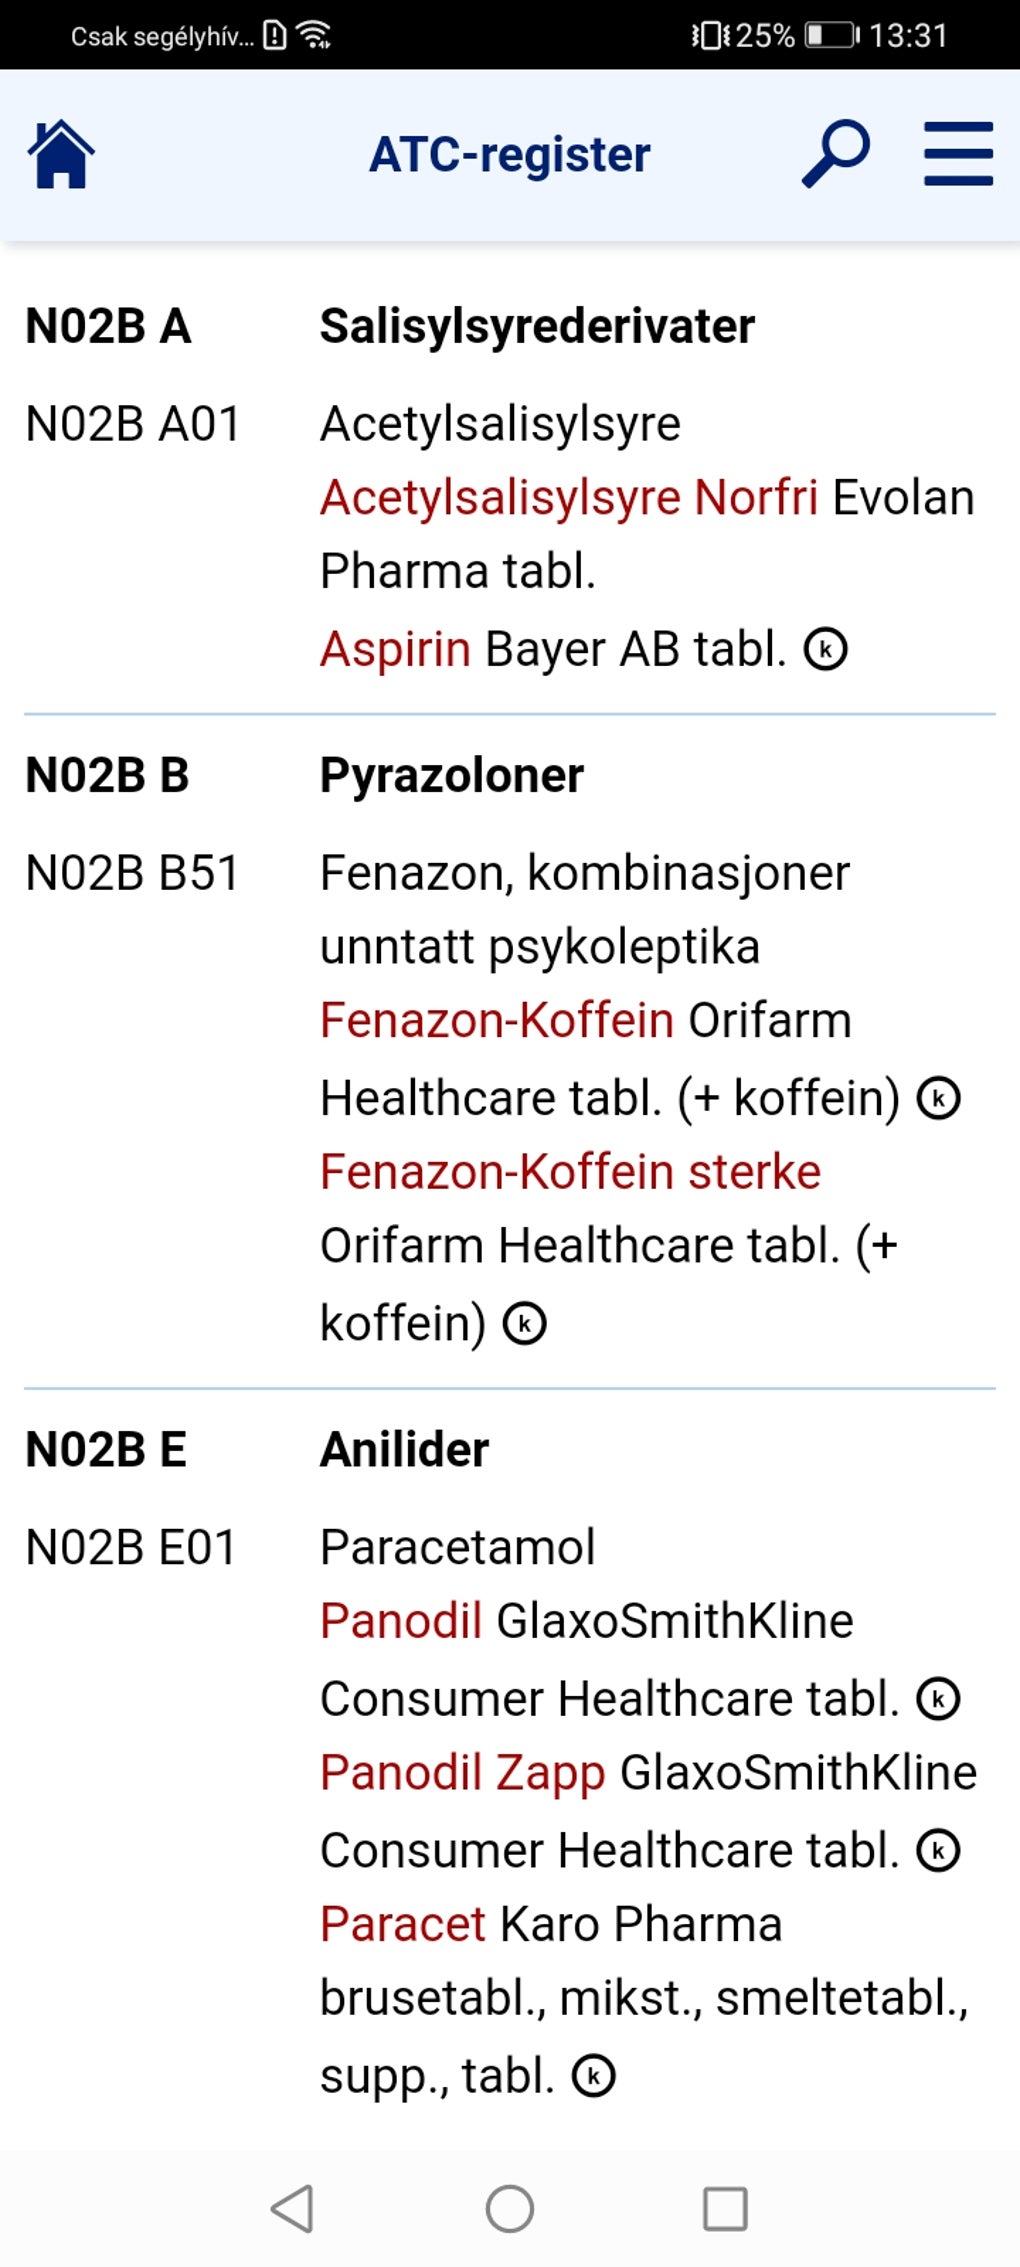Open the Fenazon-Koffein link

click(x=497, y=1020)
